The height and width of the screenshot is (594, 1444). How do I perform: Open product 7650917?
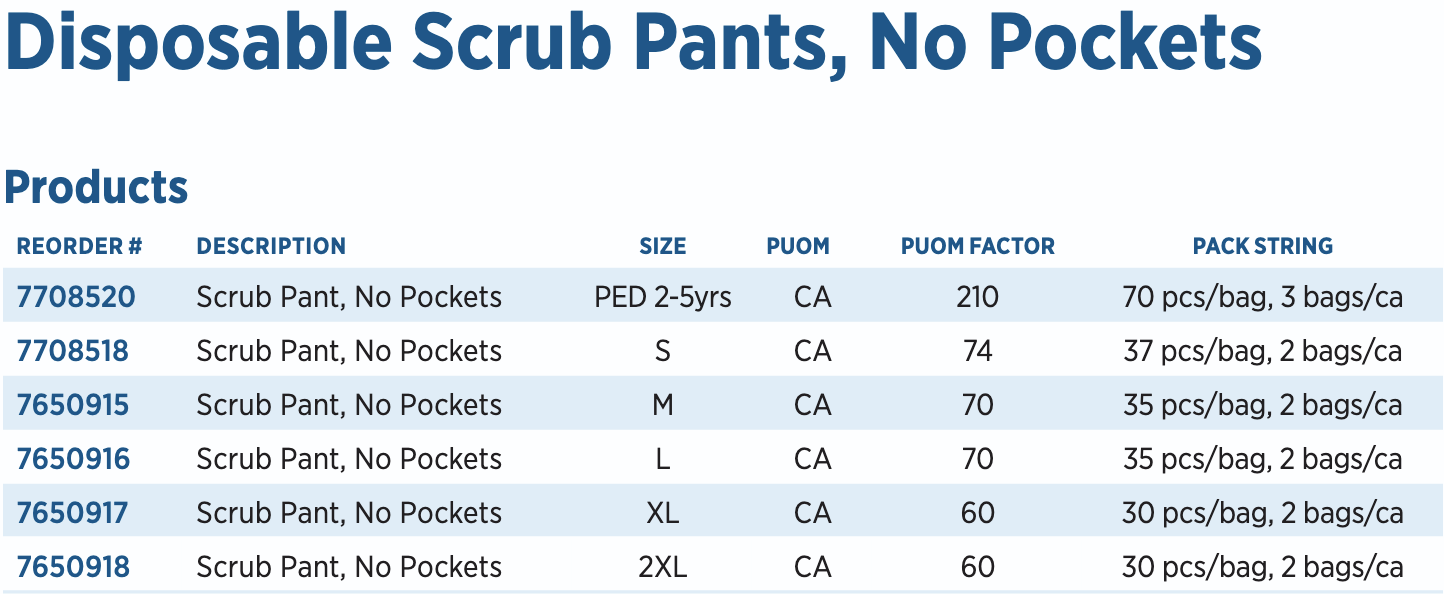click(x=73, y=513)
